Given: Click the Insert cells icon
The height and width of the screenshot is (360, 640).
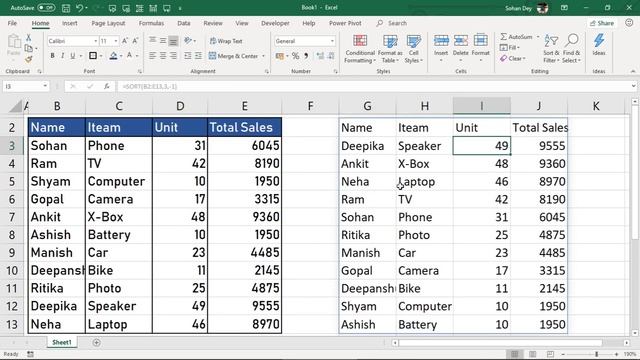Looking at the screenshot, I should tap(441, 40).
